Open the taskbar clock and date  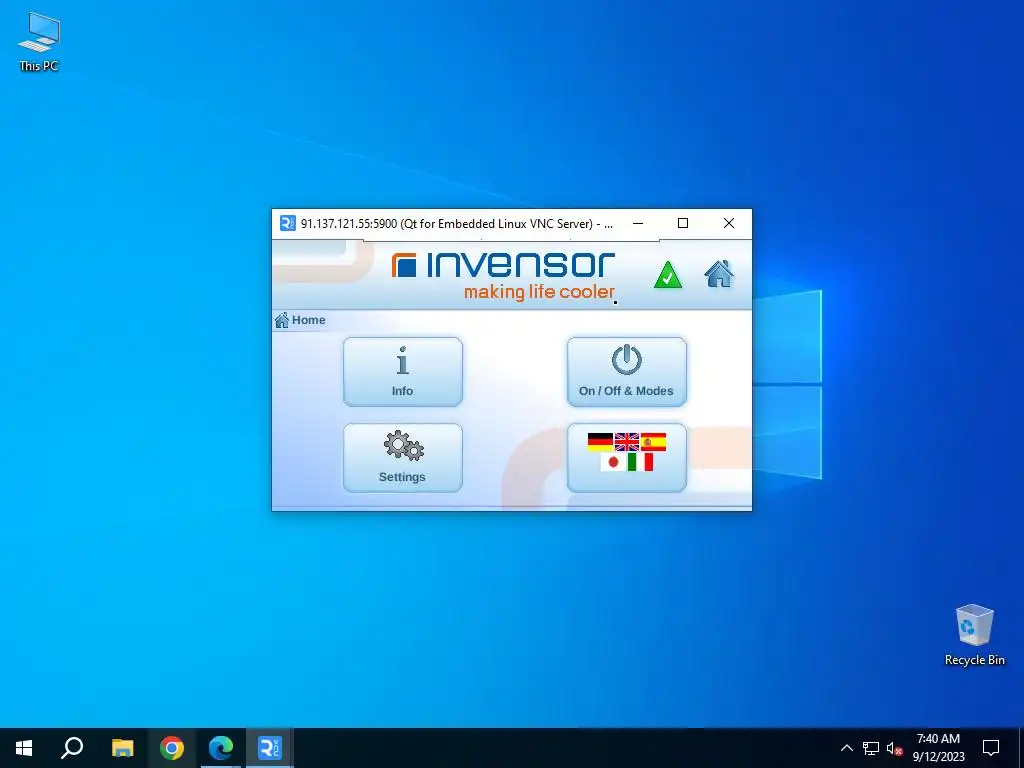pos(938,748)
